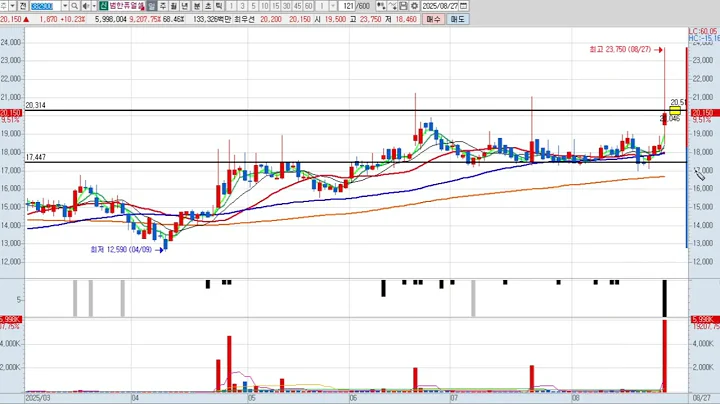The height and width of the screenshot is (404, 720).
Task: Select monthly 월 period toggle
Action: [x=174, y=6]
